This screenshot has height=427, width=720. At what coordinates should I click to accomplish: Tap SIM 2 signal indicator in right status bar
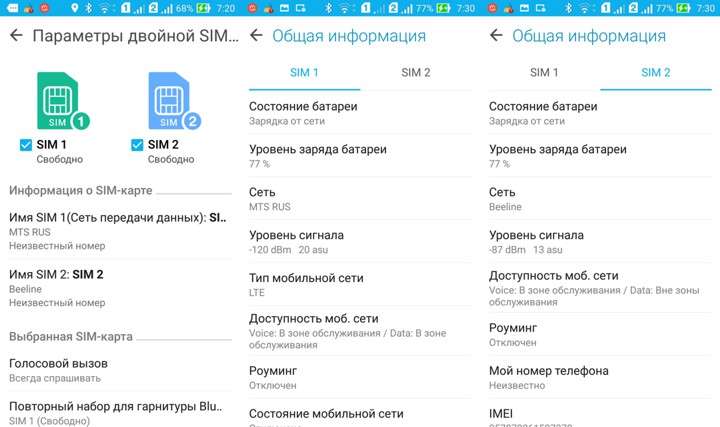pyautogui.click(x=639, y=8)
